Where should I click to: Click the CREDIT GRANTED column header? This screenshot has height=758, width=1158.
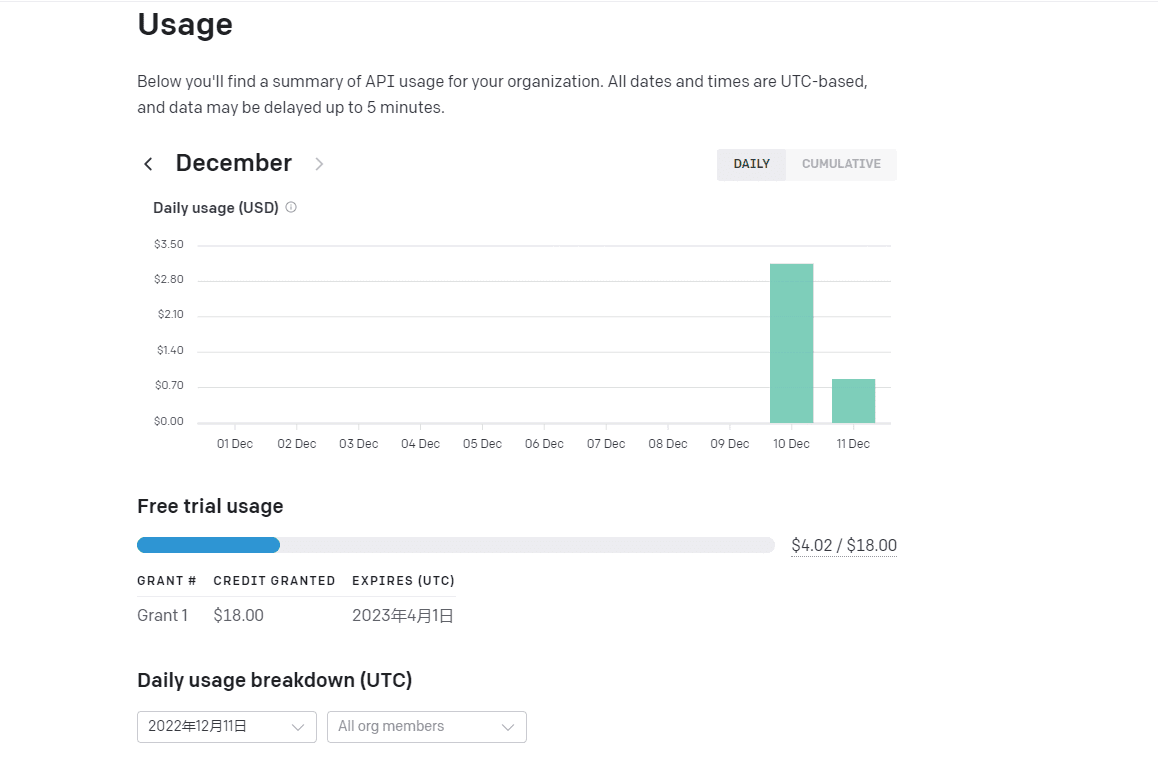tap(274, 581)
